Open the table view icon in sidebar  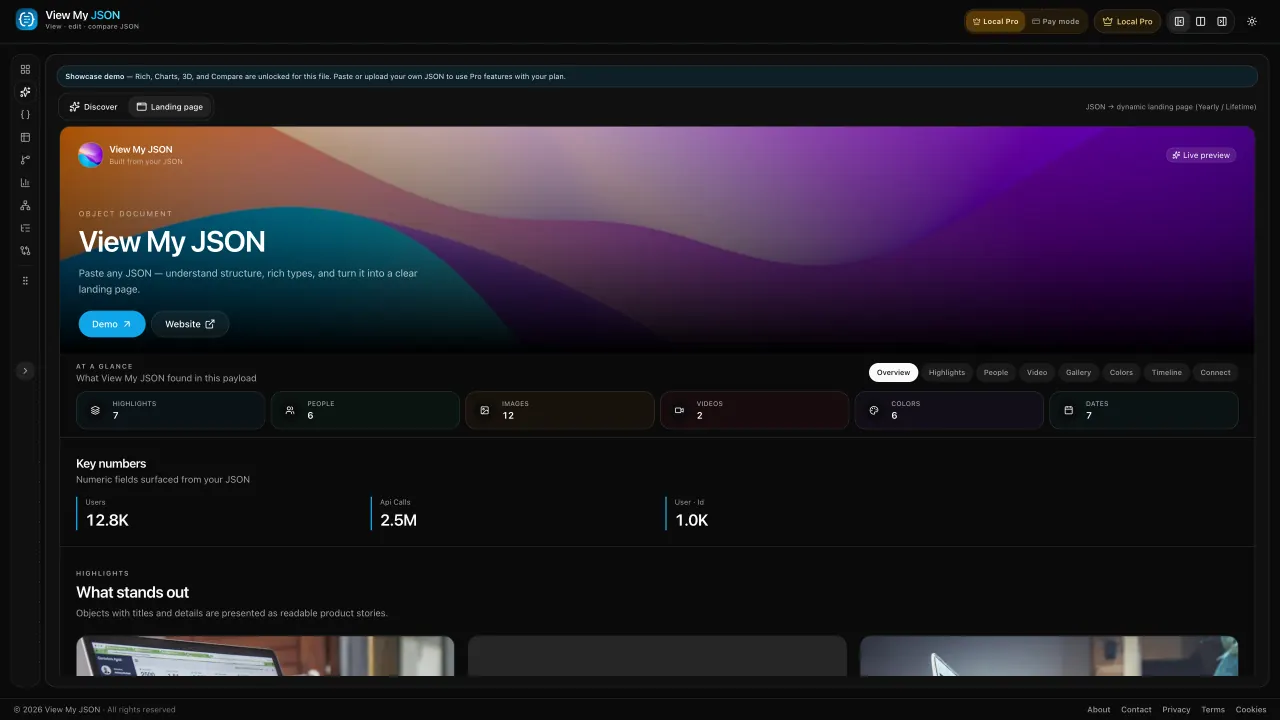(x=25, y=137)
